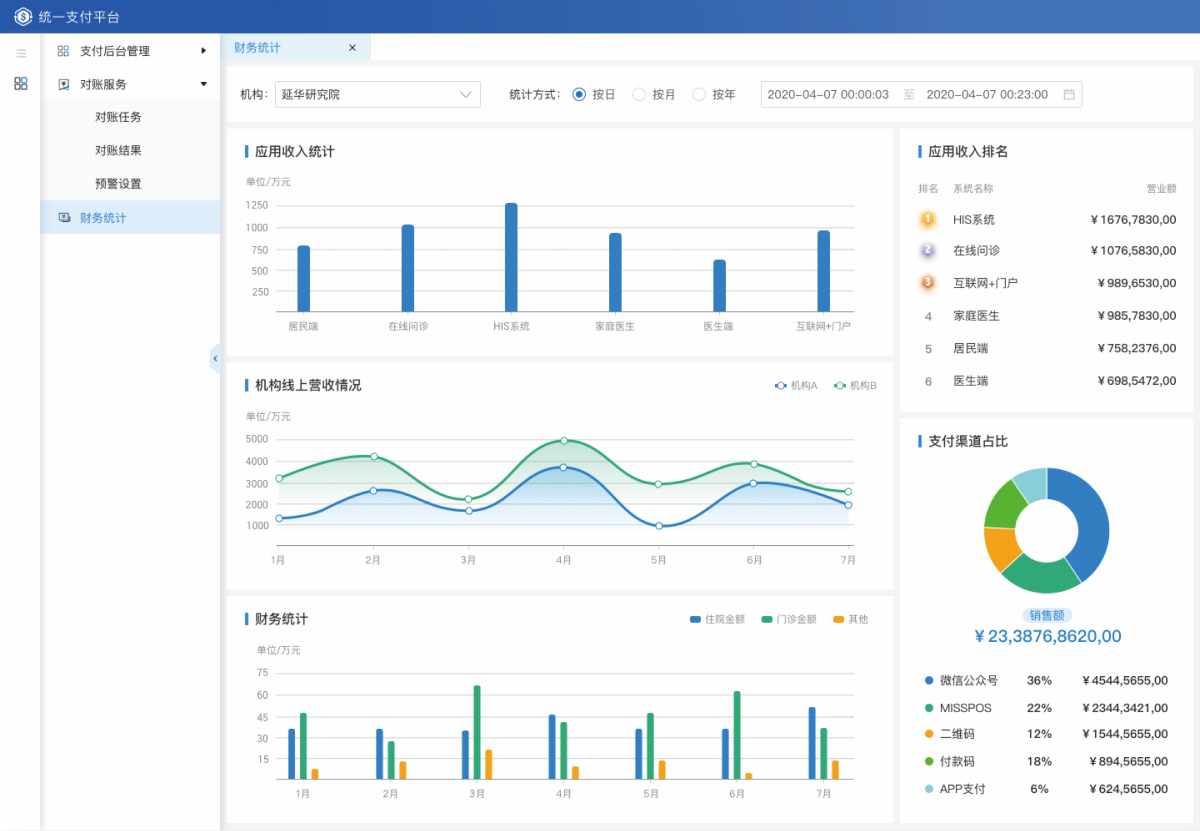Open 预警设置 in the sidebar

118,184
